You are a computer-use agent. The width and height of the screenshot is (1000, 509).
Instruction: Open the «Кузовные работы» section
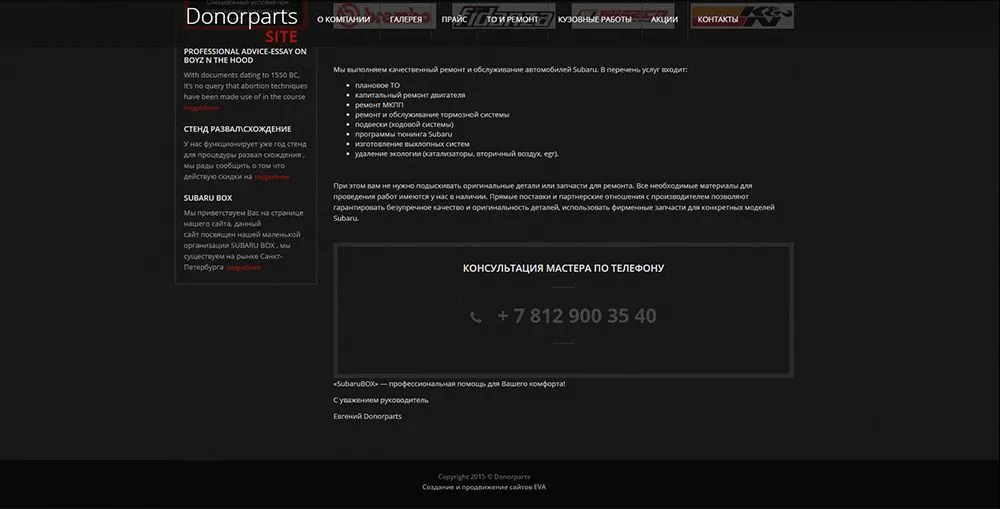[594, 19]
